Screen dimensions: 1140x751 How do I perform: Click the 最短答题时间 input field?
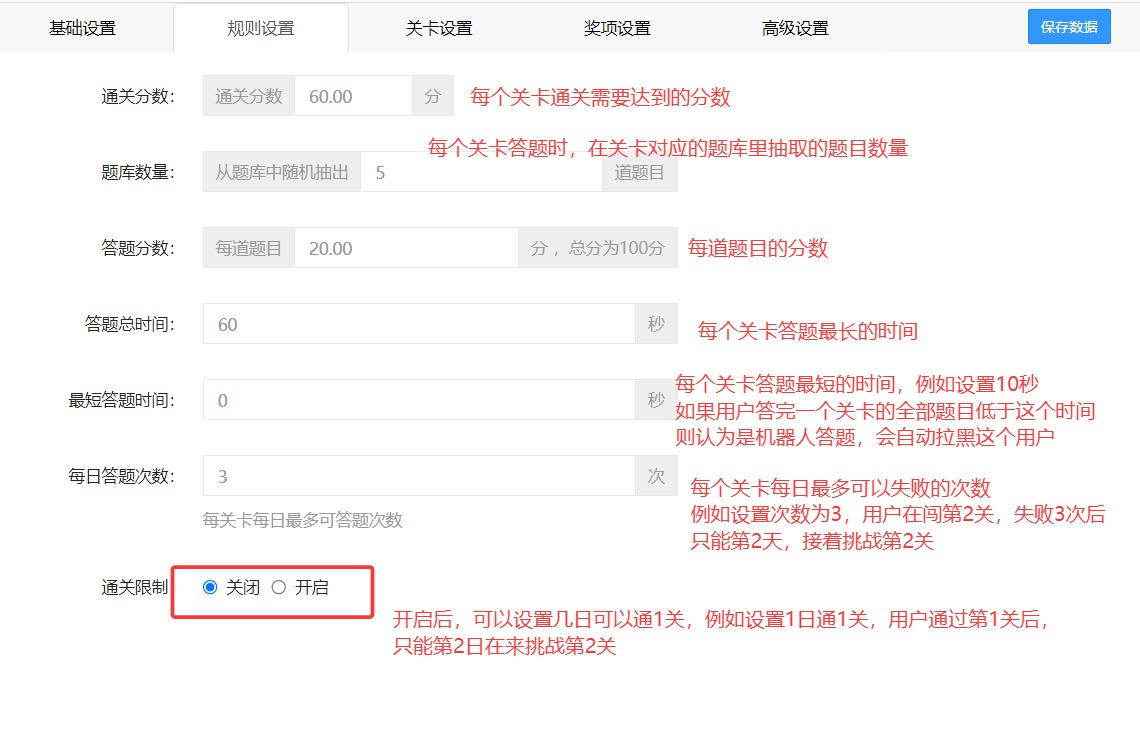[x=418, y=400]
